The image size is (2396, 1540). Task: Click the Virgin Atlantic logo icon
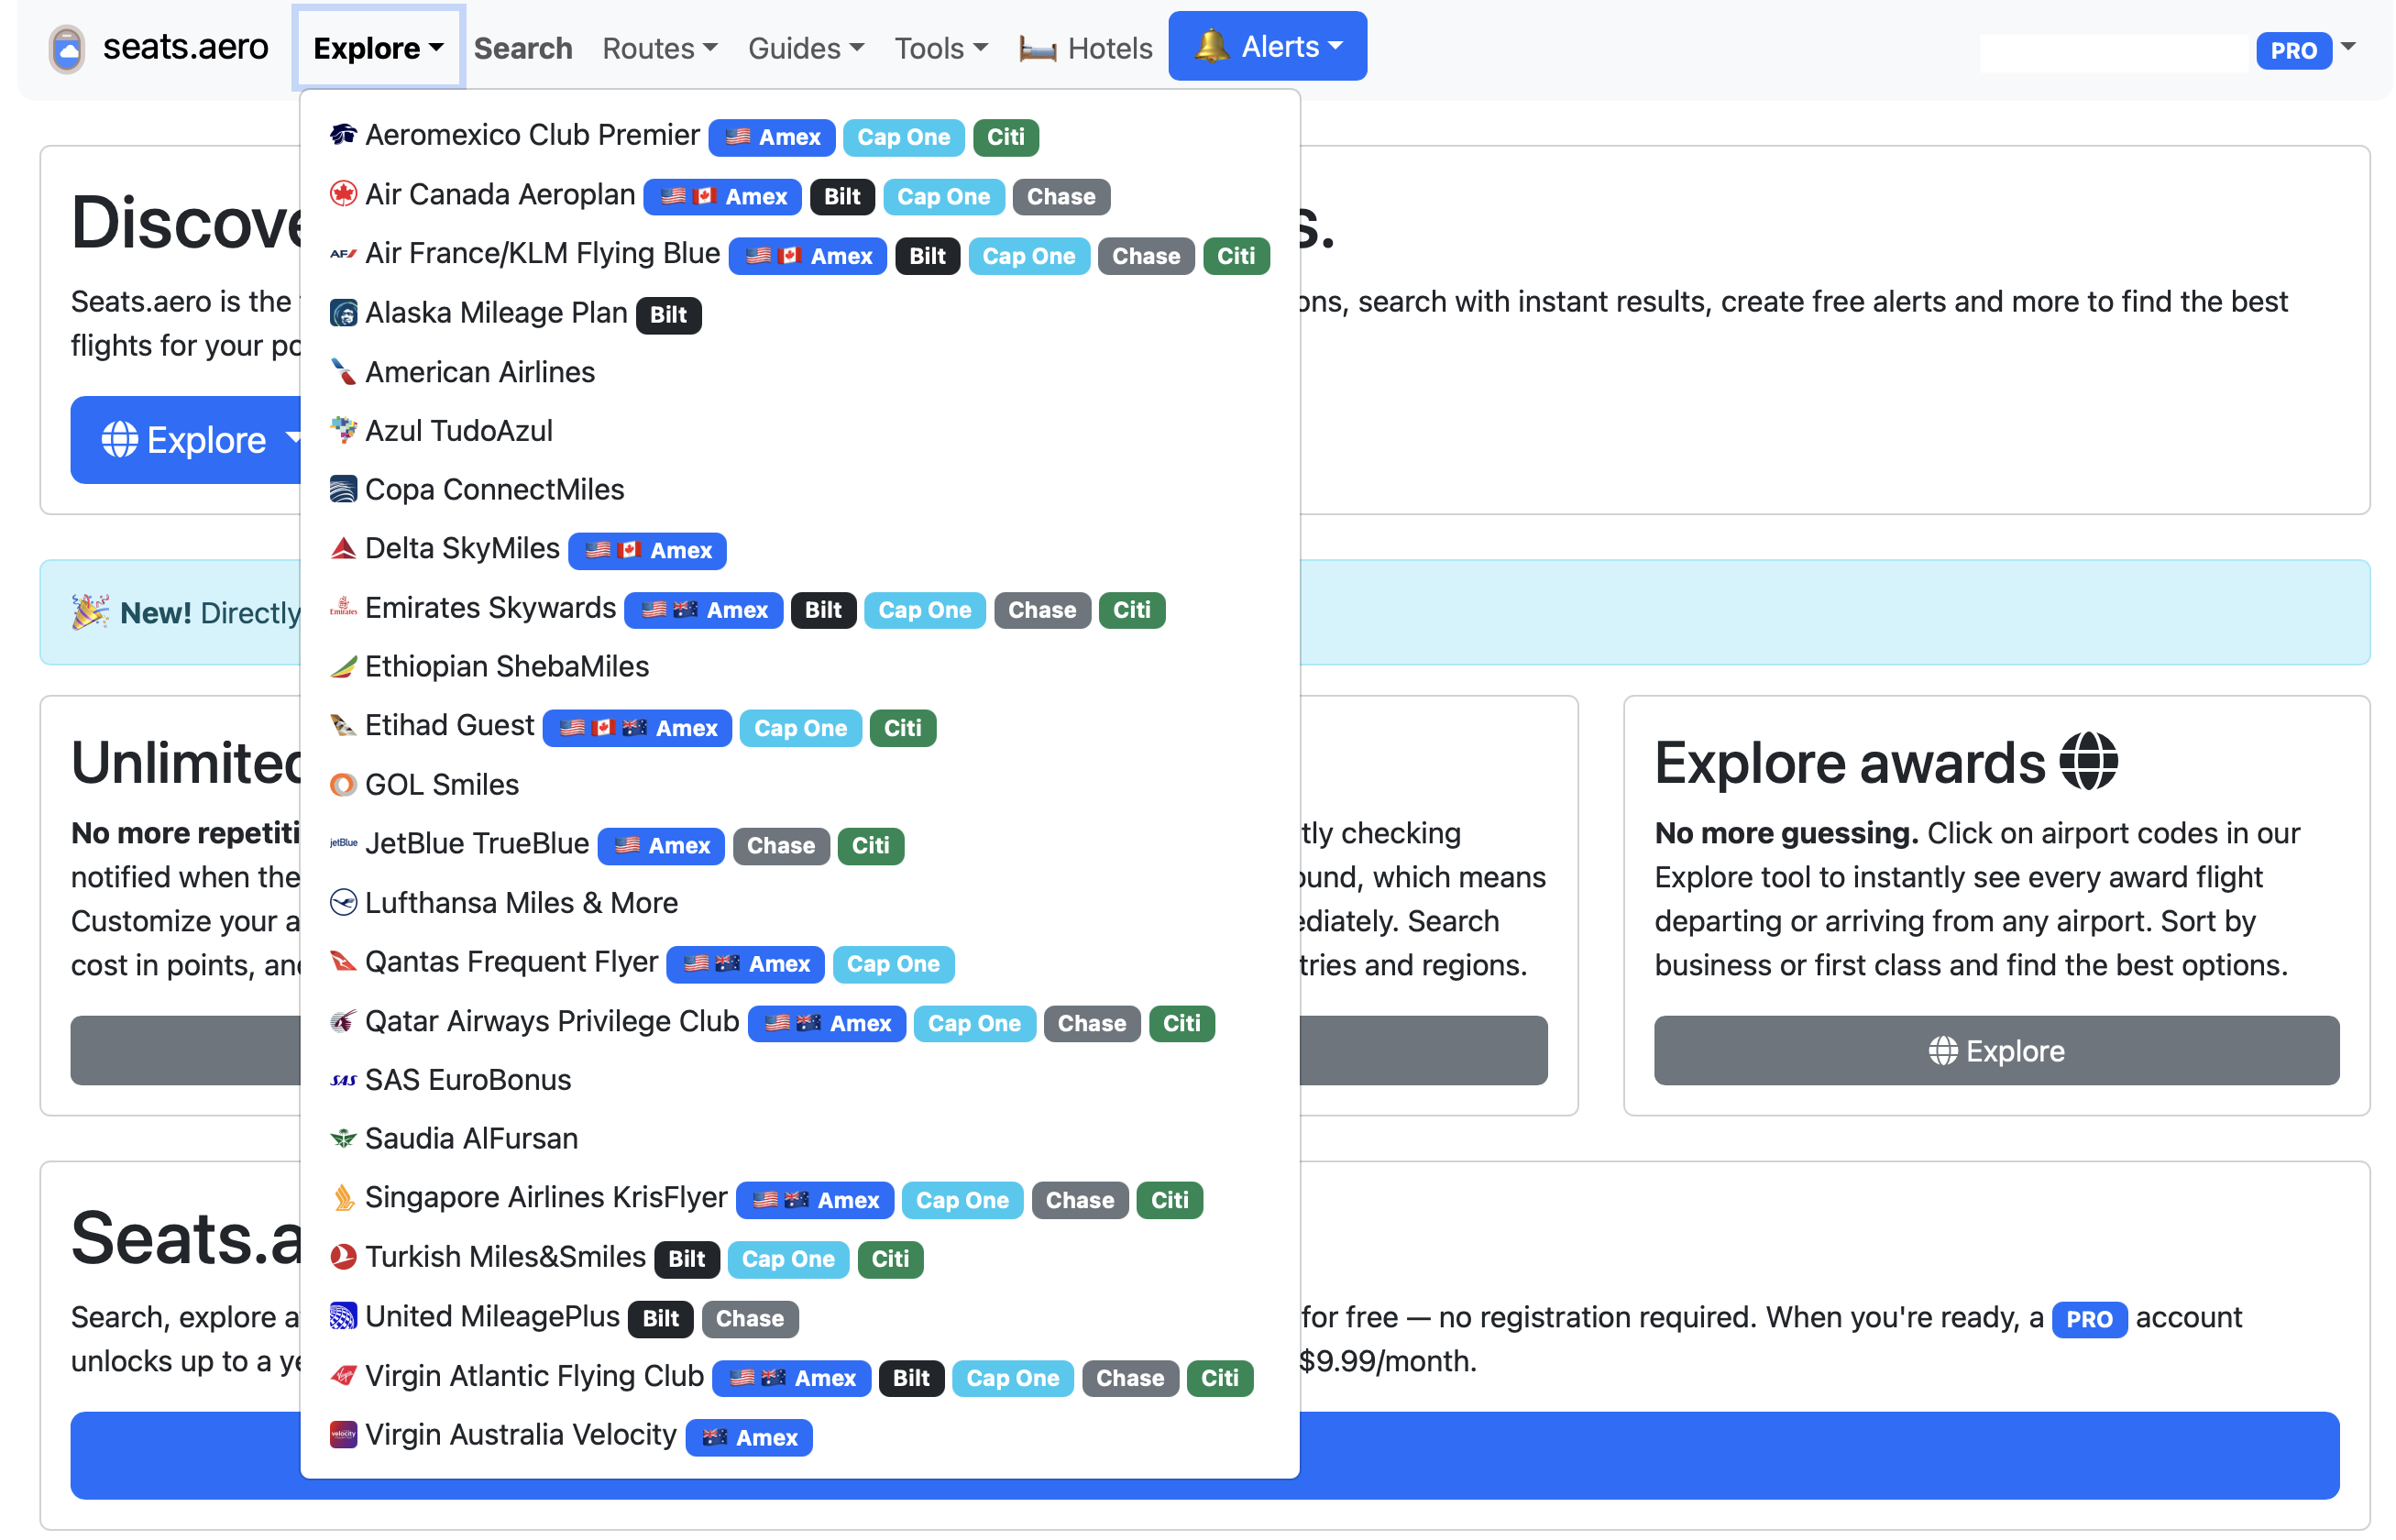point(343,1376)
